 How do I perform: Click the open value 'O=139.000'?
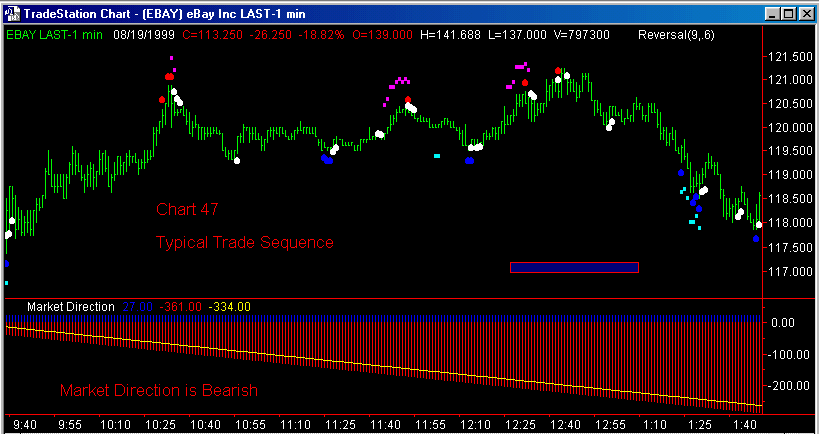pyautogui.click(x=382, y=36)
